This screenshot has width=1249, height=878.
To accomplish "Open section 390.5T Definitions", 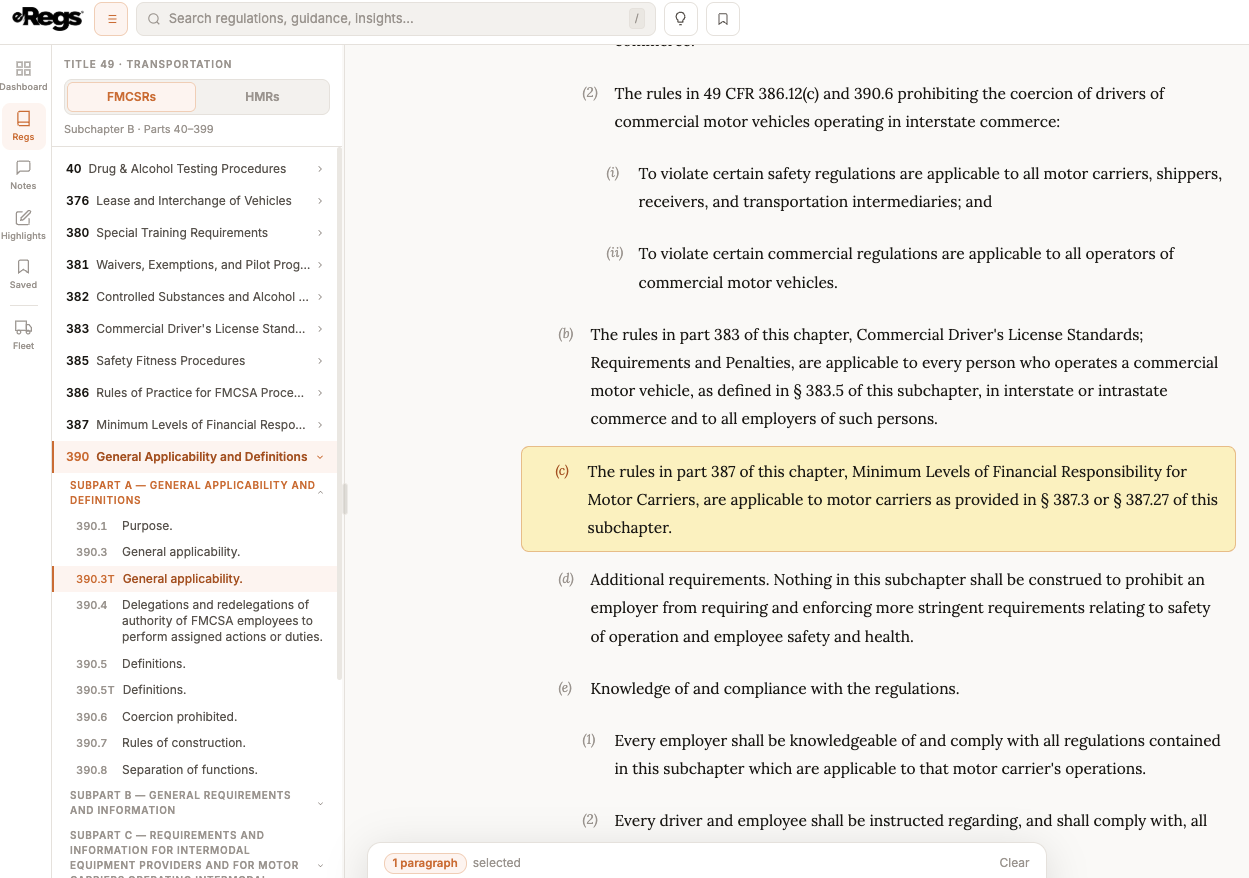I will click(194, 690).
